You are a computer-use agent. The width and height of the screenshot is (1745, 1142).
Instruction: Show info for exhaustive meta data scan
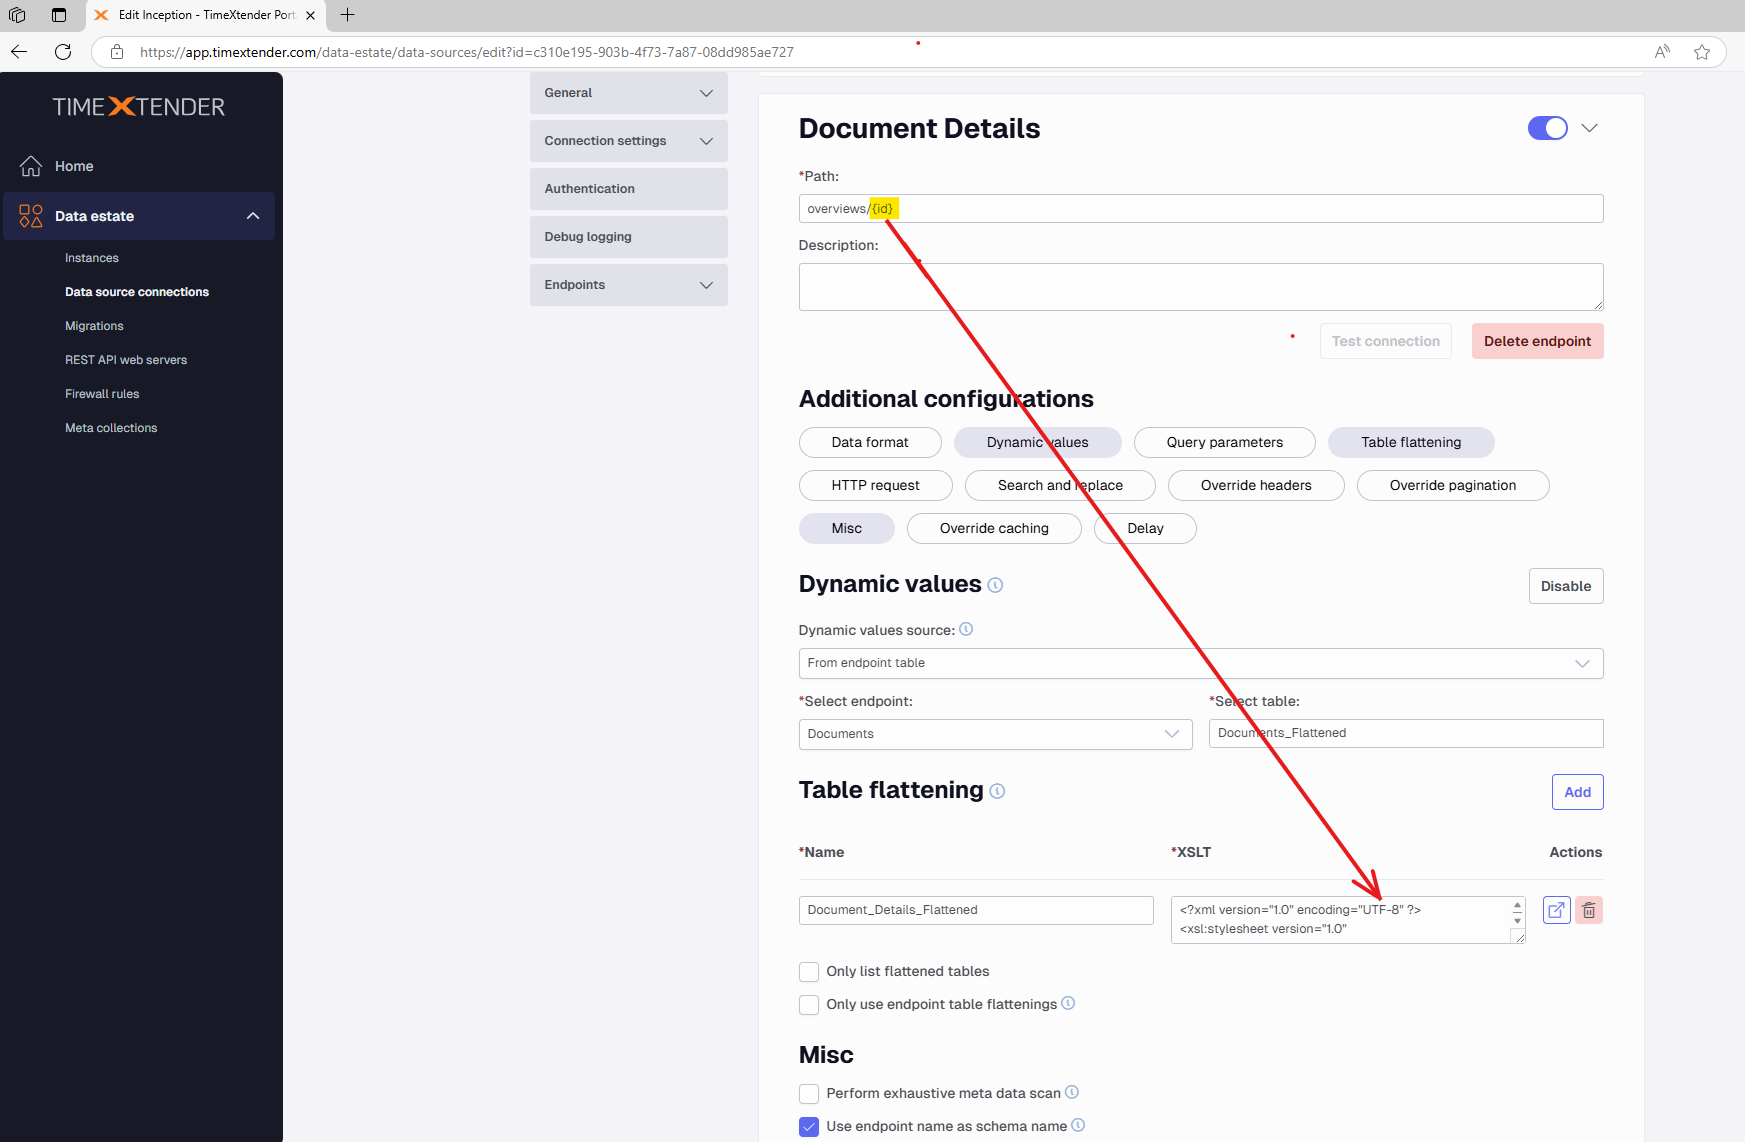pos(1072,1092)
